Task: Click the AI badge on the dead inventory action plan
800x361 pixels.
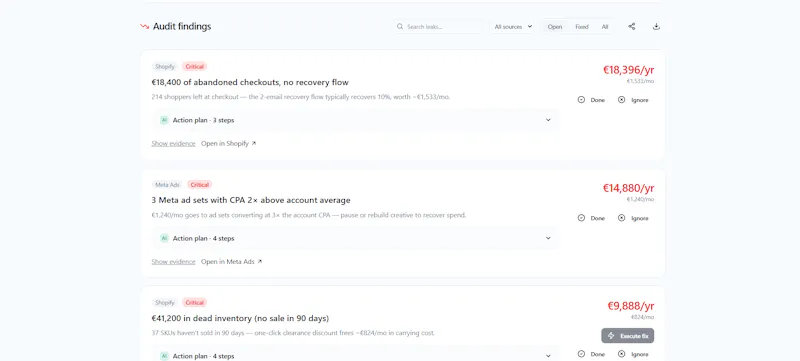Action: (164, 356)
